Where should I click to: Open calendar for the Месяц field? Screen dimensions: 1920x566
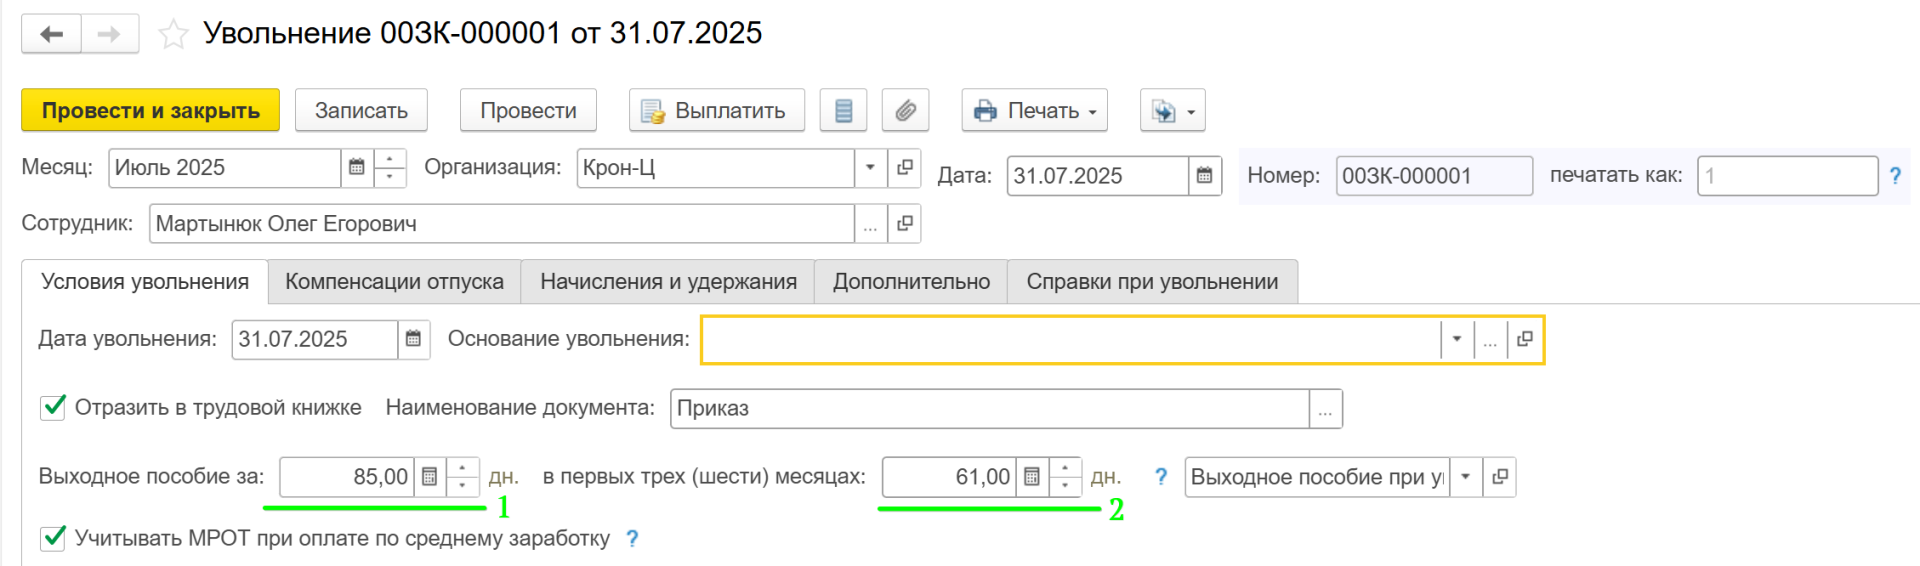356,167
